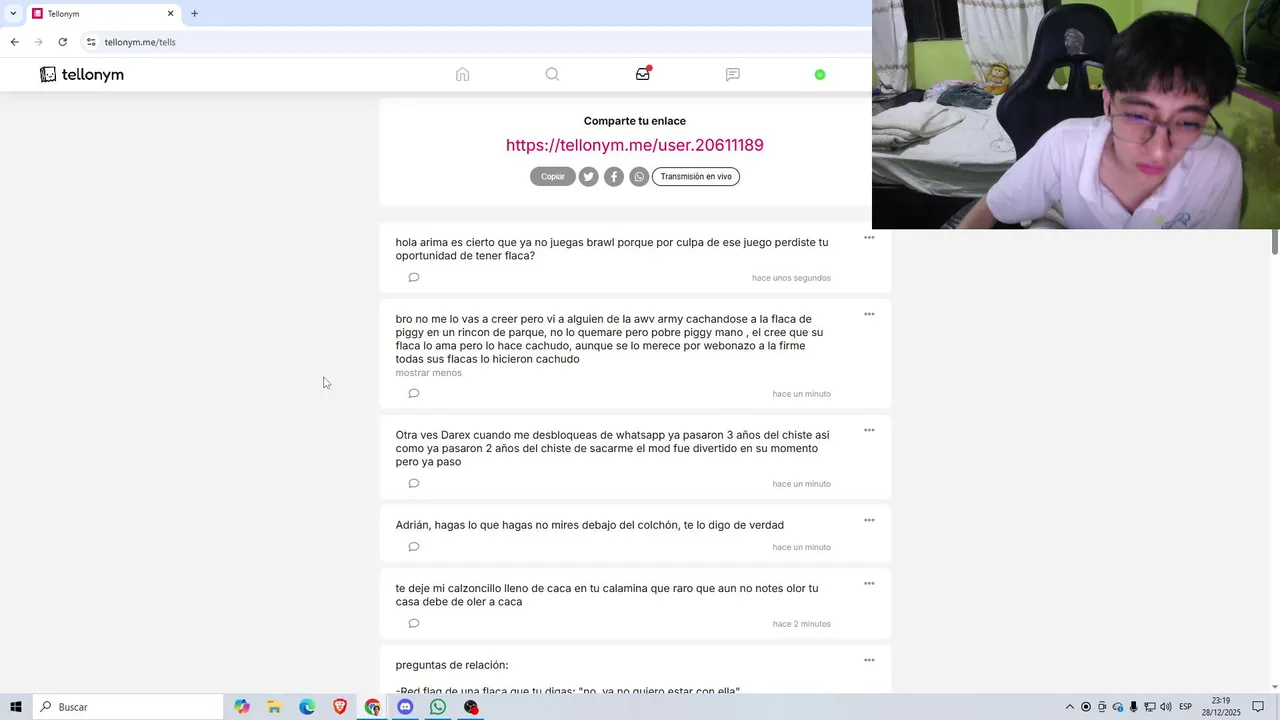Open the Chrome icon in the taskbar
The image size is (1280, 720).
click(372, 707)
